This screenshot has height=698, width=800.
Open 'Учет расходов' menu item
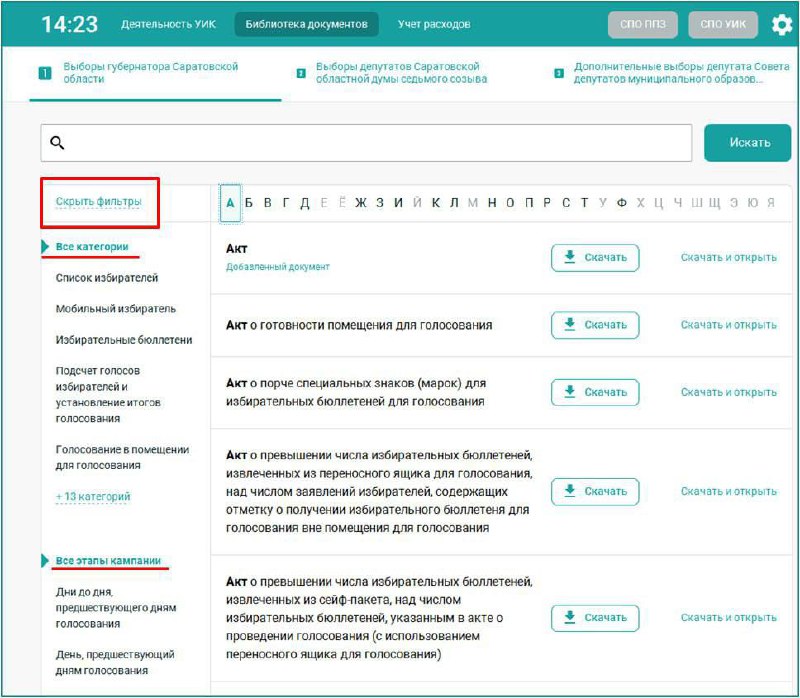(x=433, y=24)
